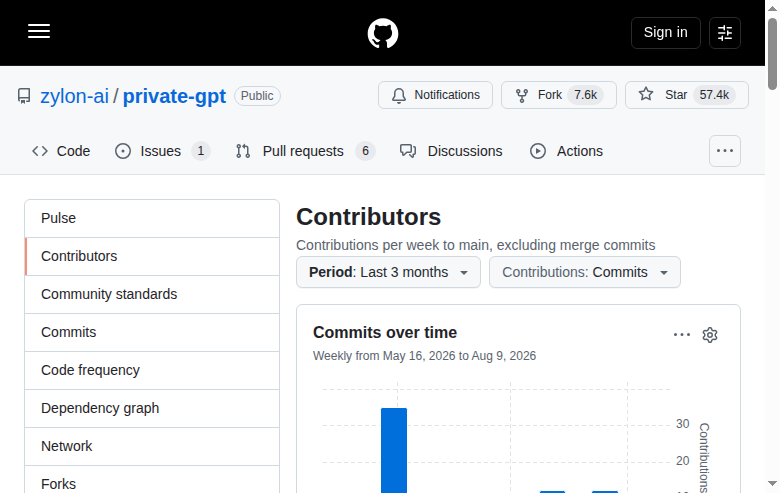Open the private-gpt repository link
780x493 pixels.
pos(174,96)
